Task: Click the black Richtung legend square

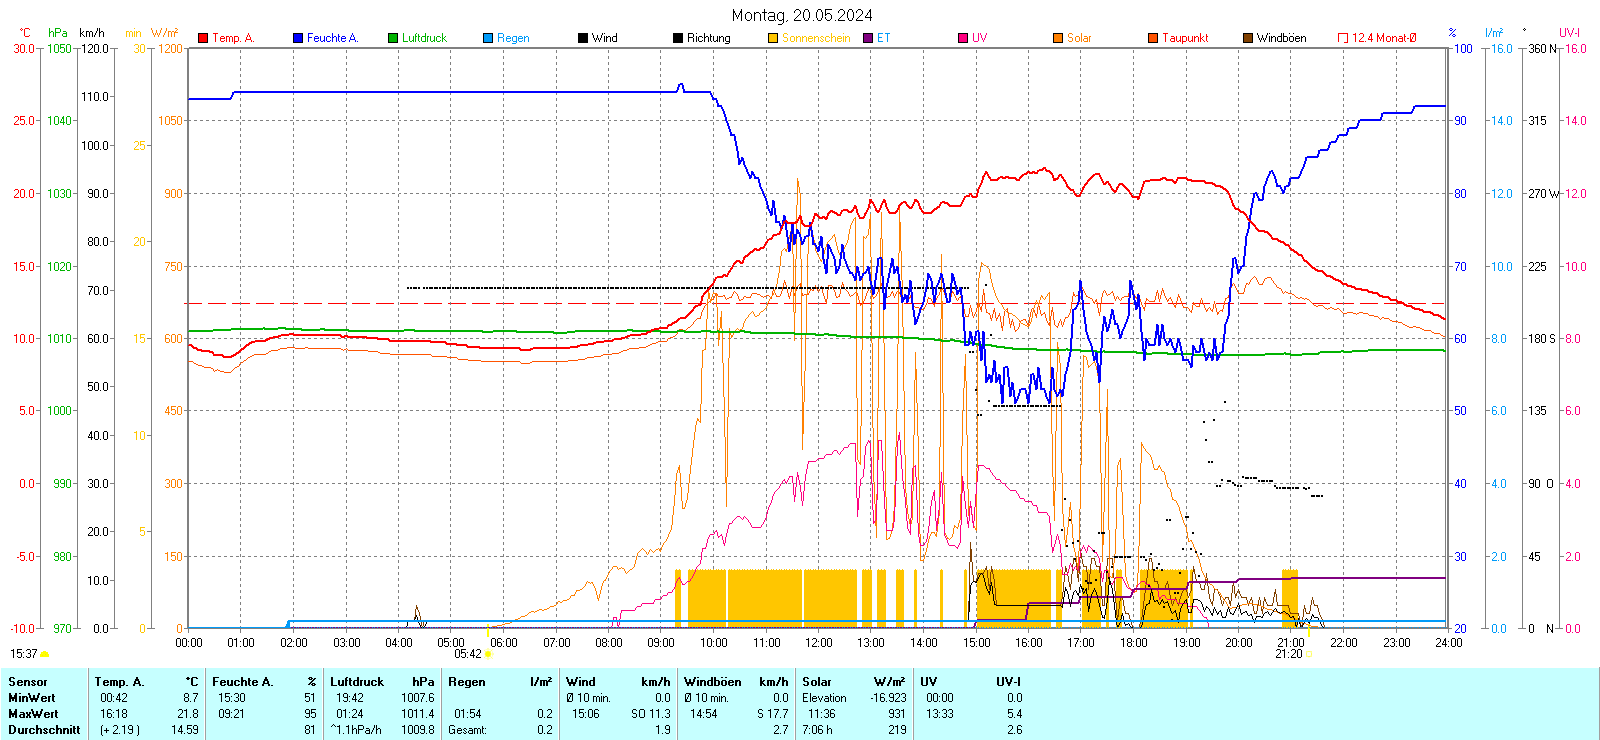Action: click(678, 38)
